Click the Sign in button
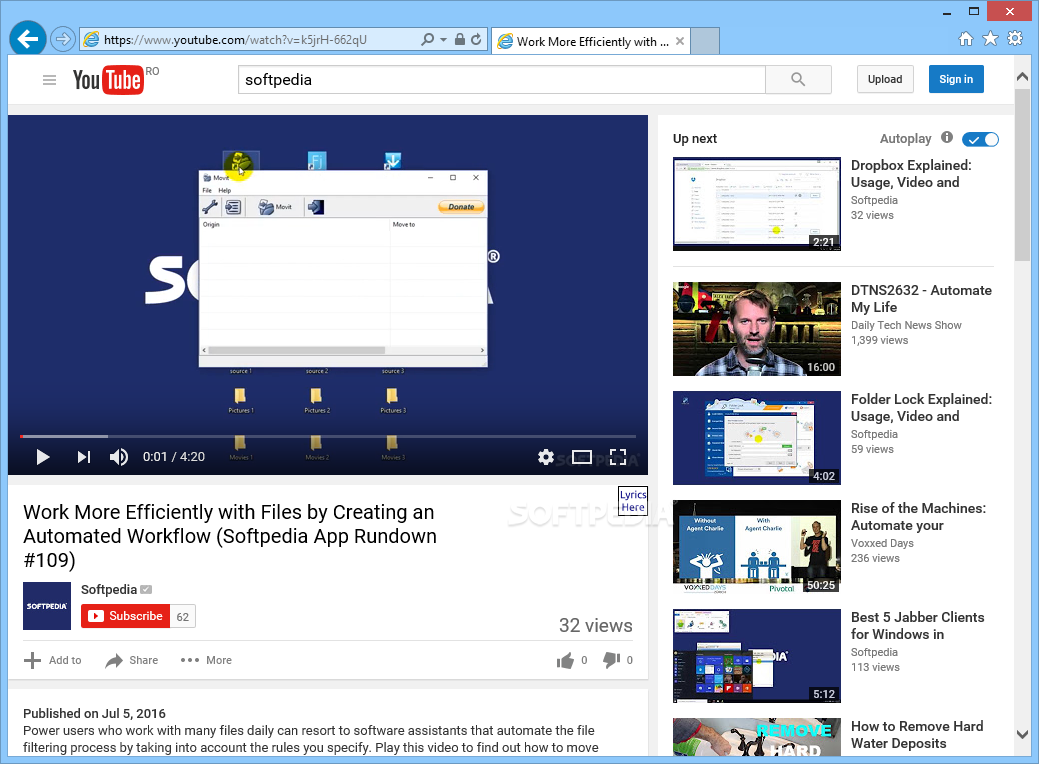Screen dimensions: 1039x764 pyautogui.click(x=956, y=79)
